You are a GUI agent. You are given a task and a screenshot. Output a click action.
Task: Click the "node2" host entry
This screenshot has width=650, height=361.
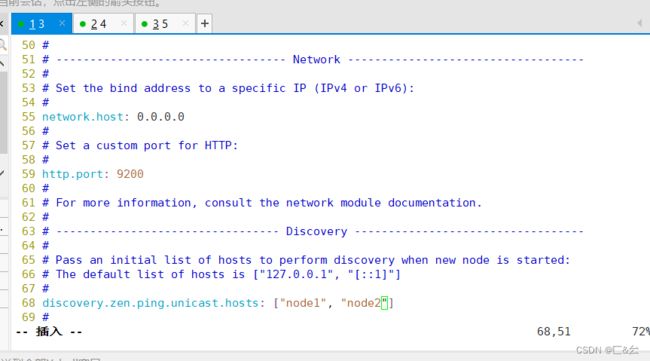pyautogui.click(x=364, y=303)
